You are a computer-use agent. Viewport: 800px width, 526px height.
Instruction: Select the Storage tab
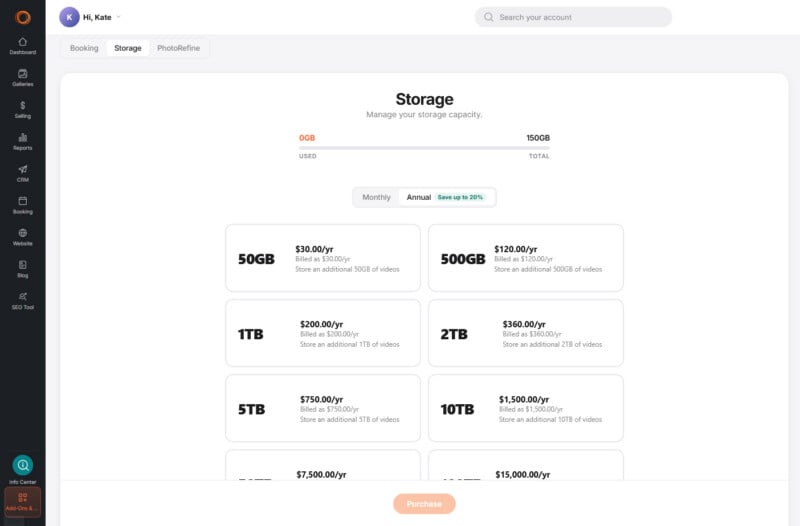(x=128, y=48)
